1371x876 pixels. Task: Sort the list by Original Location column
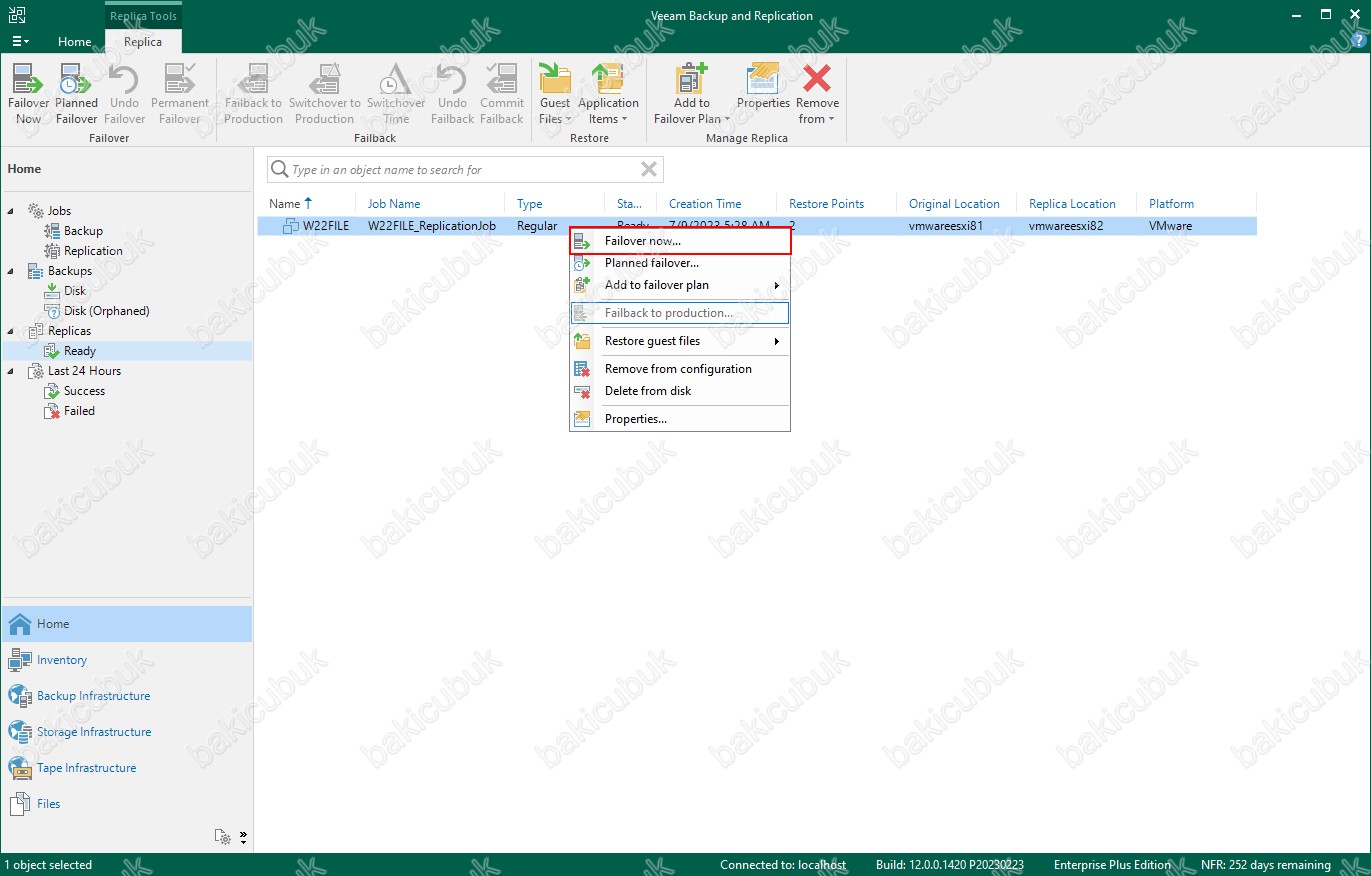(954, 204)
